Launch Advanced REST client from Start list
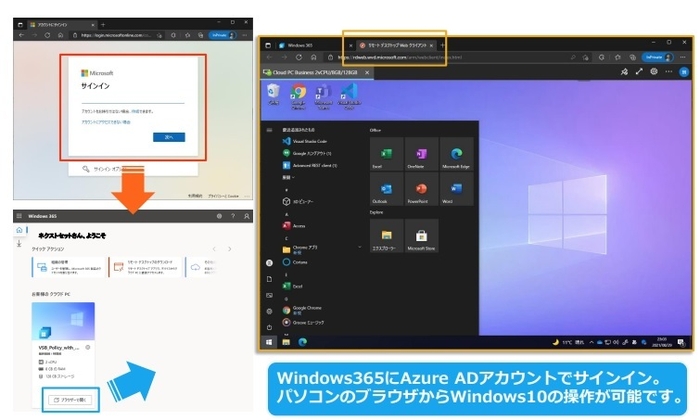The height and width of the screenshot is (420, 700). pyautogui.click(x=309, y=165)
